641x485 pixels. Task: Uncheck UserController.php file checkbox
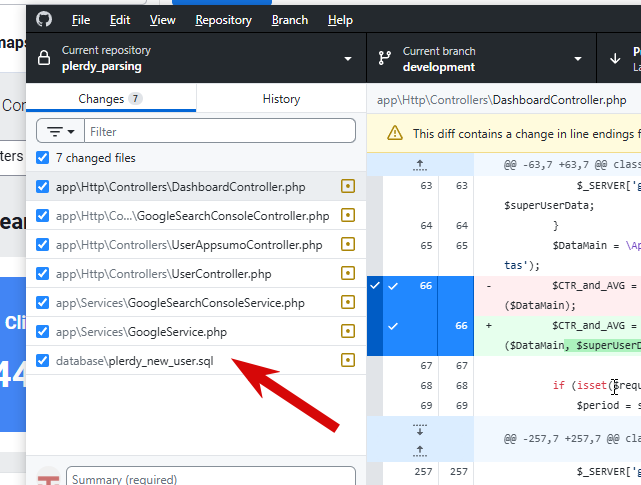click(x=43, y=274)
